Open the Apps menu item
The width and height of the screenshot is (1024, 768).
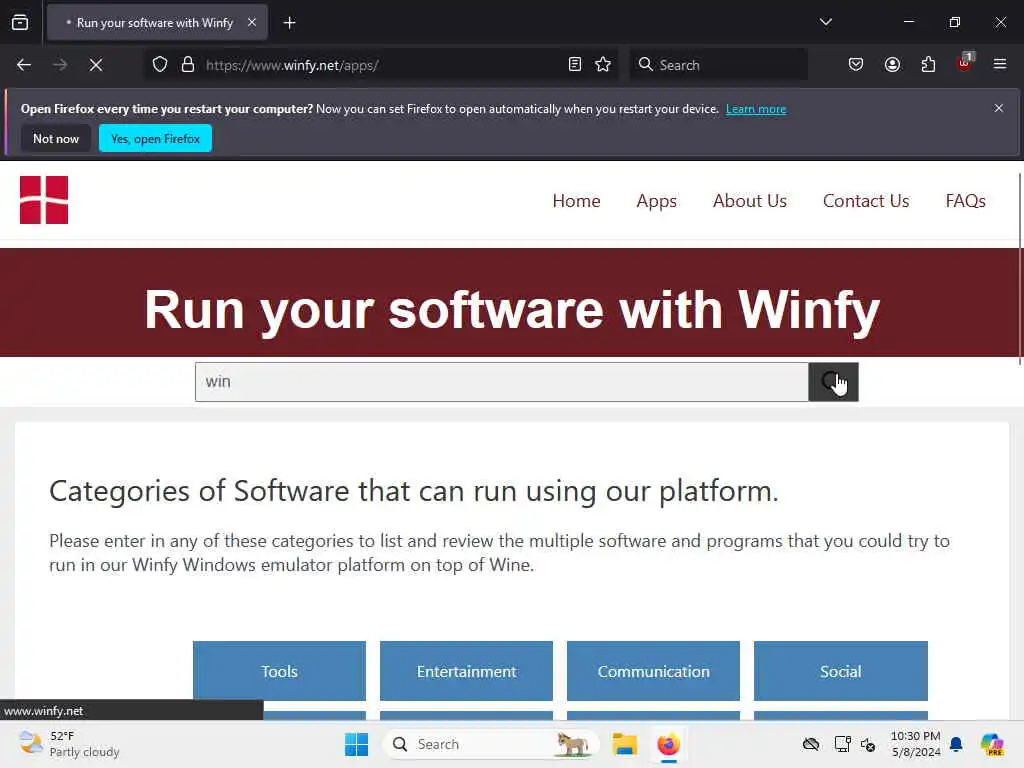(656, 201)
